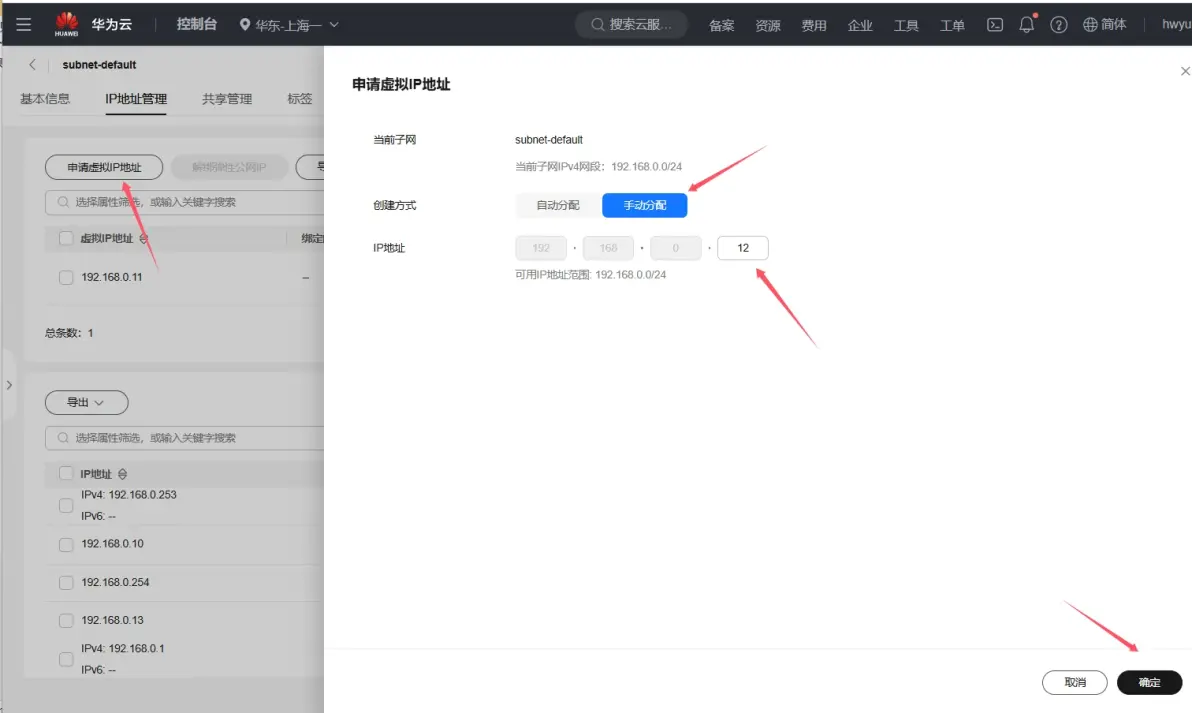This screenshot has width=1192, height=713.
Task: Click the 192.168.0.13 address row
Action: click(113, 620)
